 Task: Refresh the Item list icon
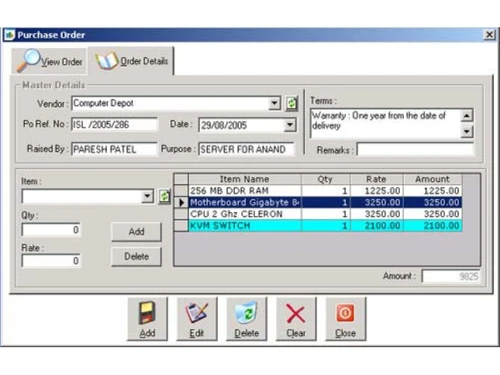pos(164,196)
